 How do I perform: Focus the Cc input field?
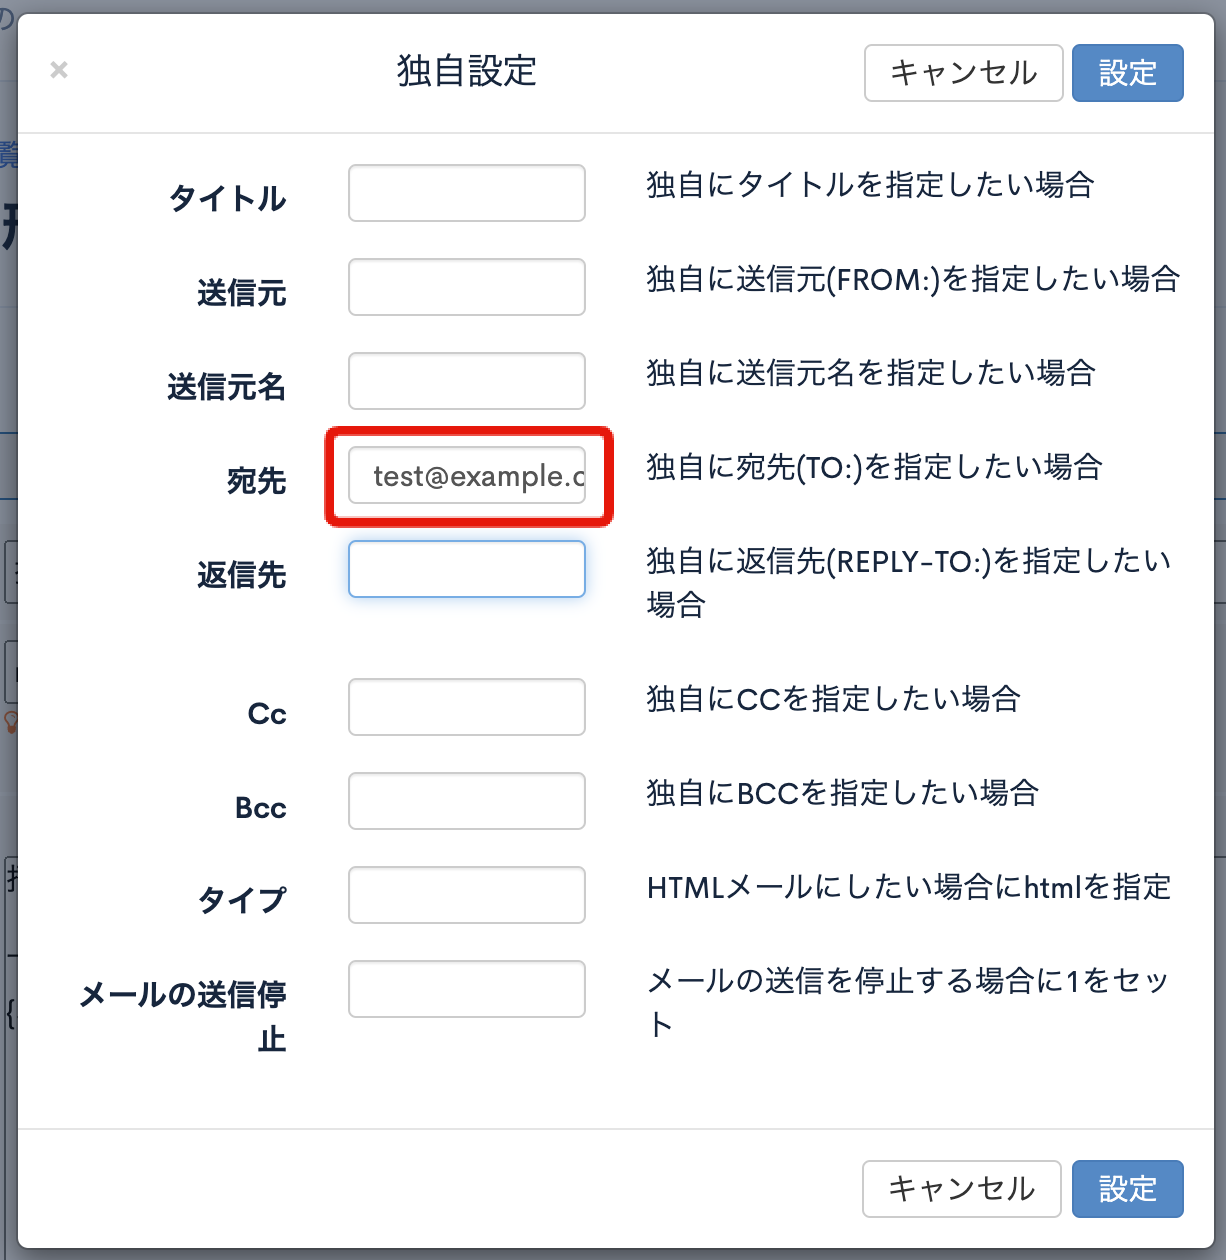[467, 707]
